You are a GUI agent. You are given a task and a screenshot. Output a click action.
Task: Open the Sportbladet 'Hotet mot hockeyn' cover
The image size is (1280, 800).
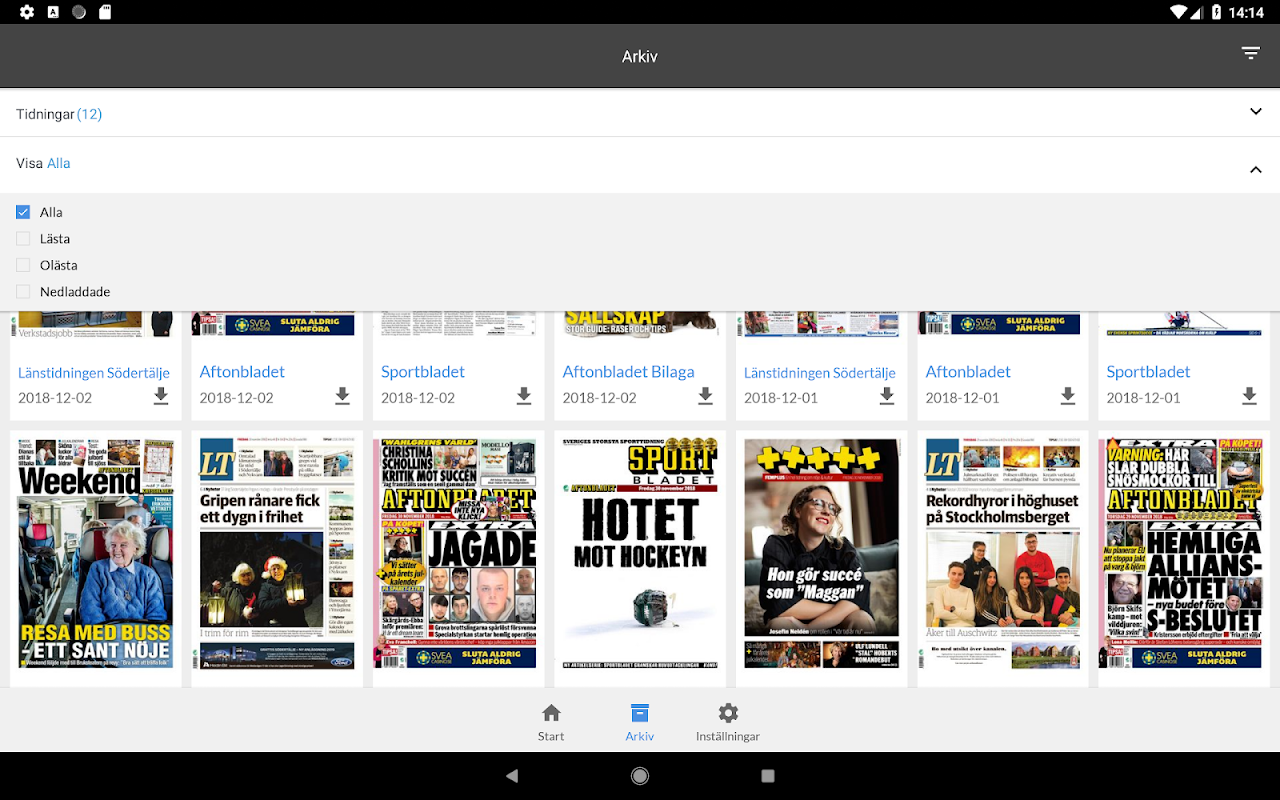click(640, 553)
